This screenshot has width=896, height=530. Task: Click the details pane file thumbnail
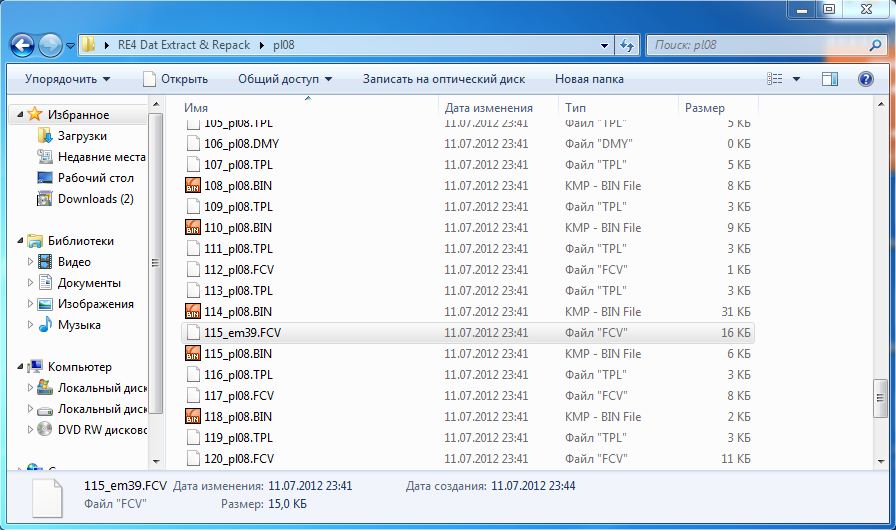(x=46, y=498)
